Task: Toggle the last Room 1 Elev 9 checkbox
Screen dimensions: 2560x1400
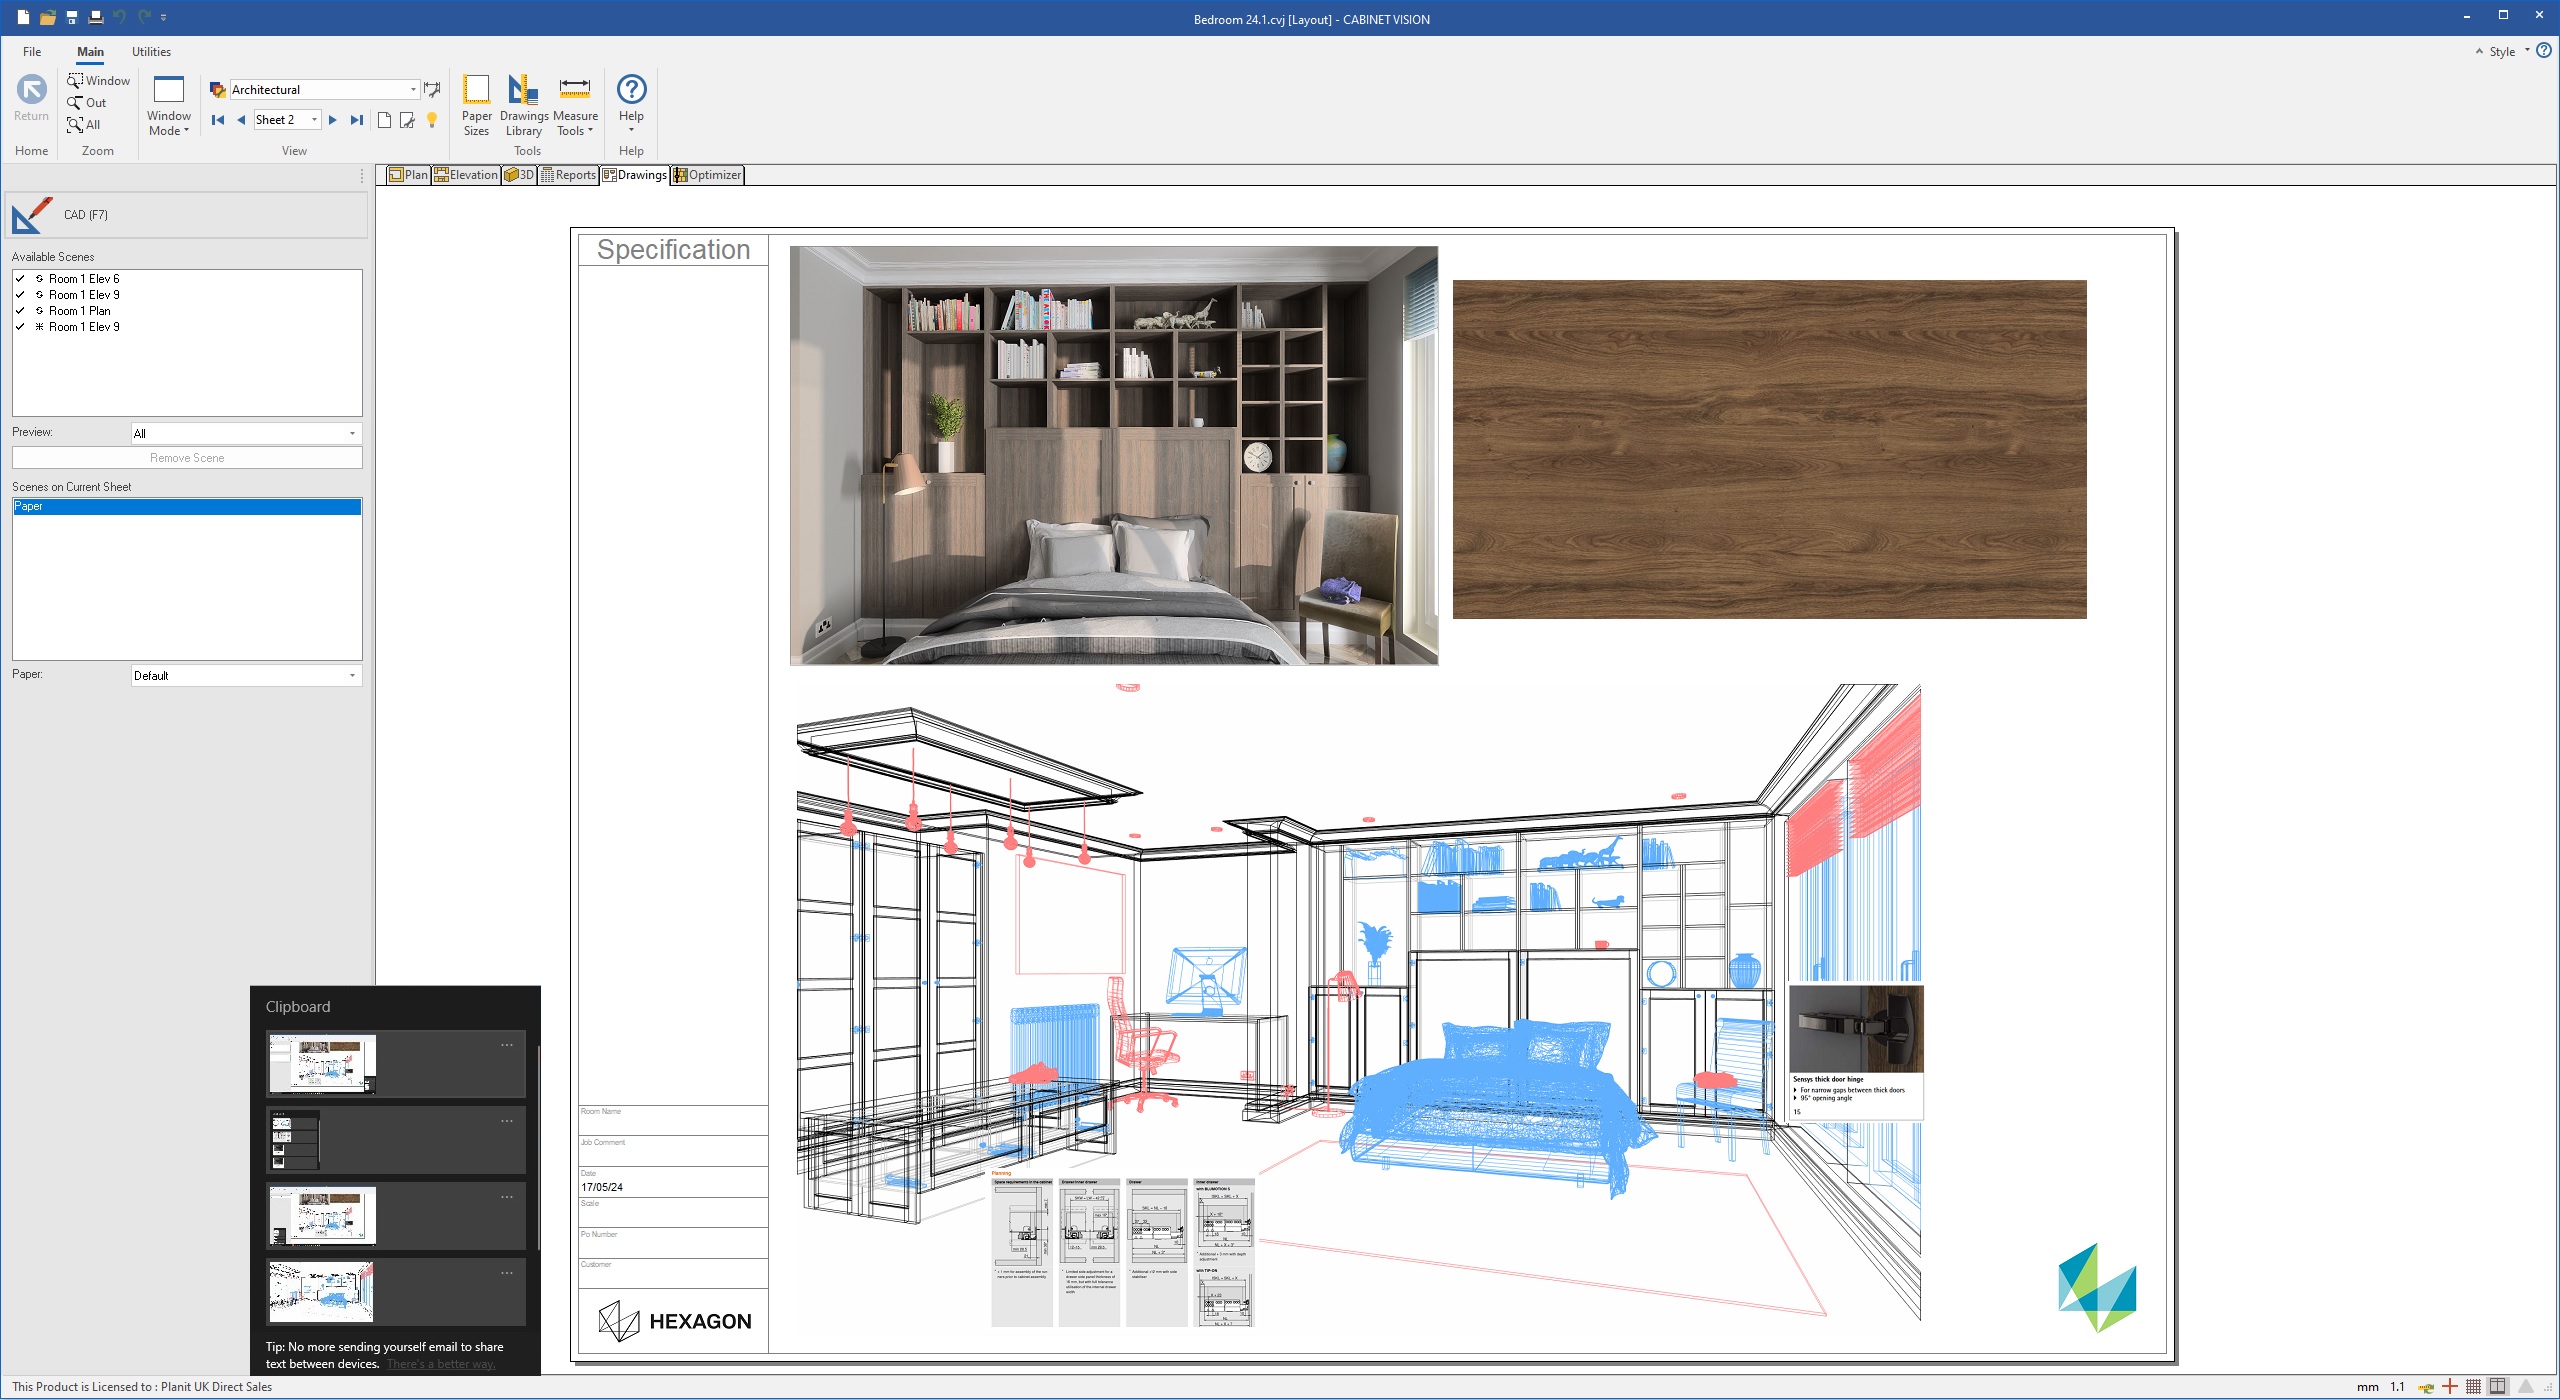Action: click(20, 327)
